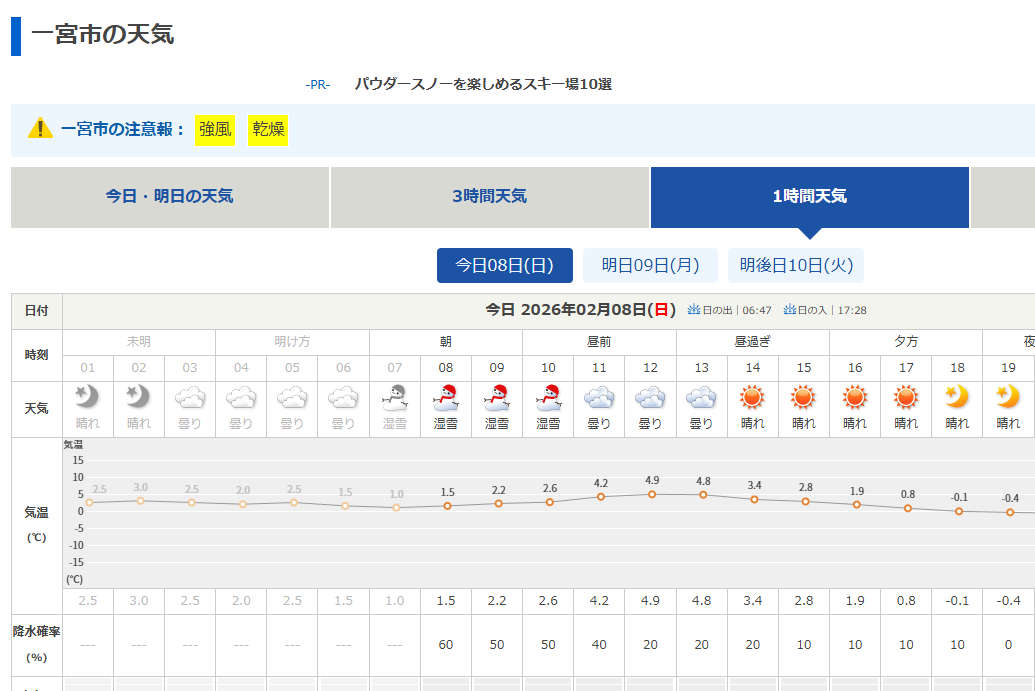Click the 16時 sun weather icon
Image resolution: width=1035 pixels, height=691 pixels.
click(854, 398)
